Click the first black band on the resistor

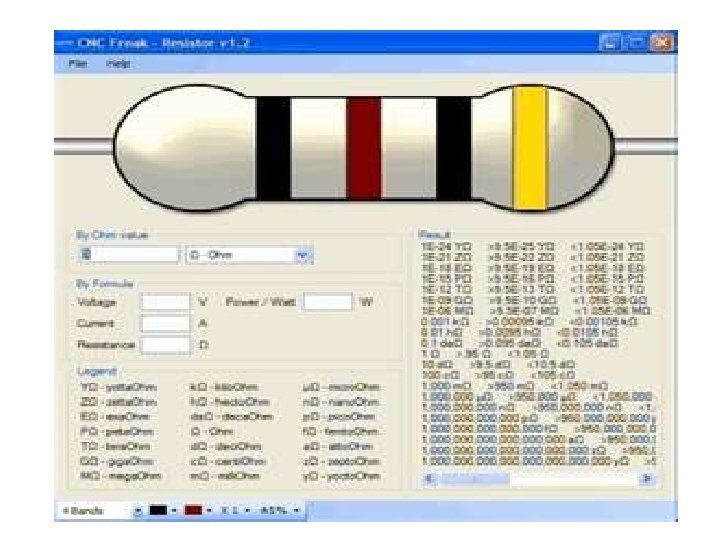point(273,148)
